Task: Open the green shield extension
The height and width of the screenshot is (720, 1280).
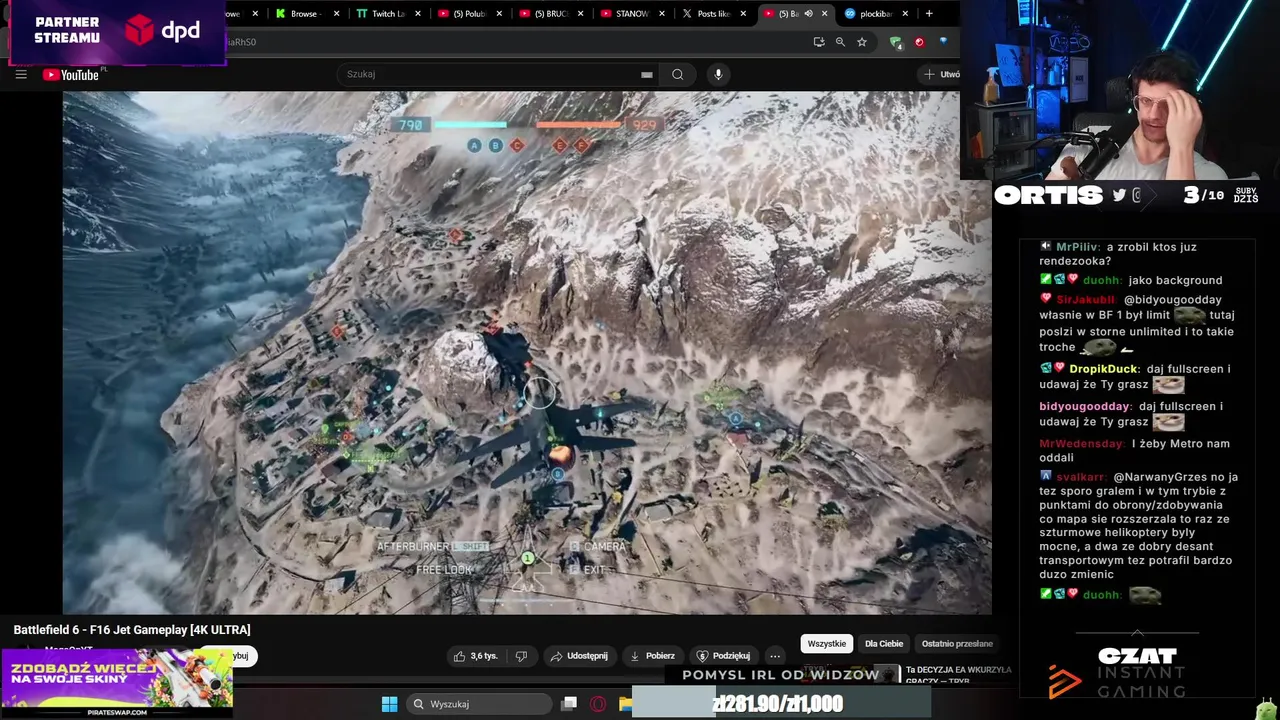Action: [896, 42]
